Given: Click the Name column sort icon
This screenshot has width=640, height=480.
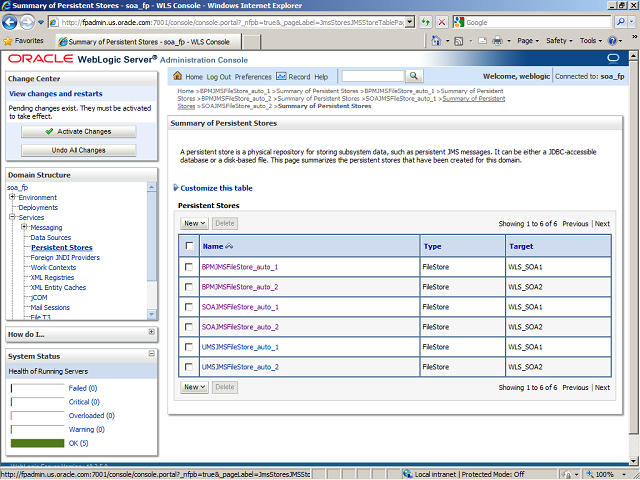Looking at the screenshot, I should tap(230, 246).
